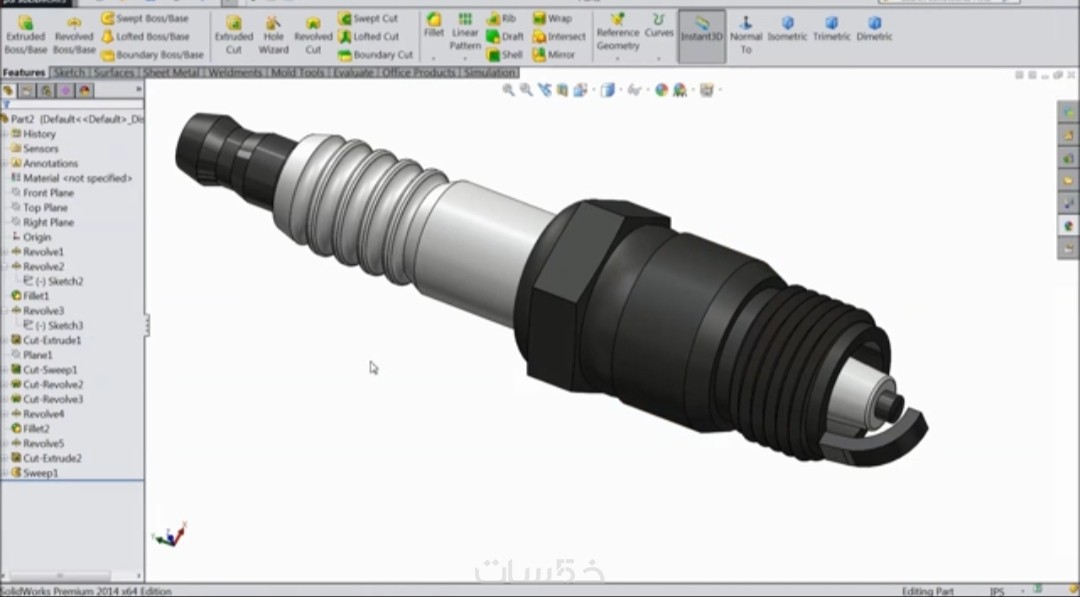Expand the Cut-Extrude1 feature node
The image size is (1080, 597).
[x=5, y=340]
